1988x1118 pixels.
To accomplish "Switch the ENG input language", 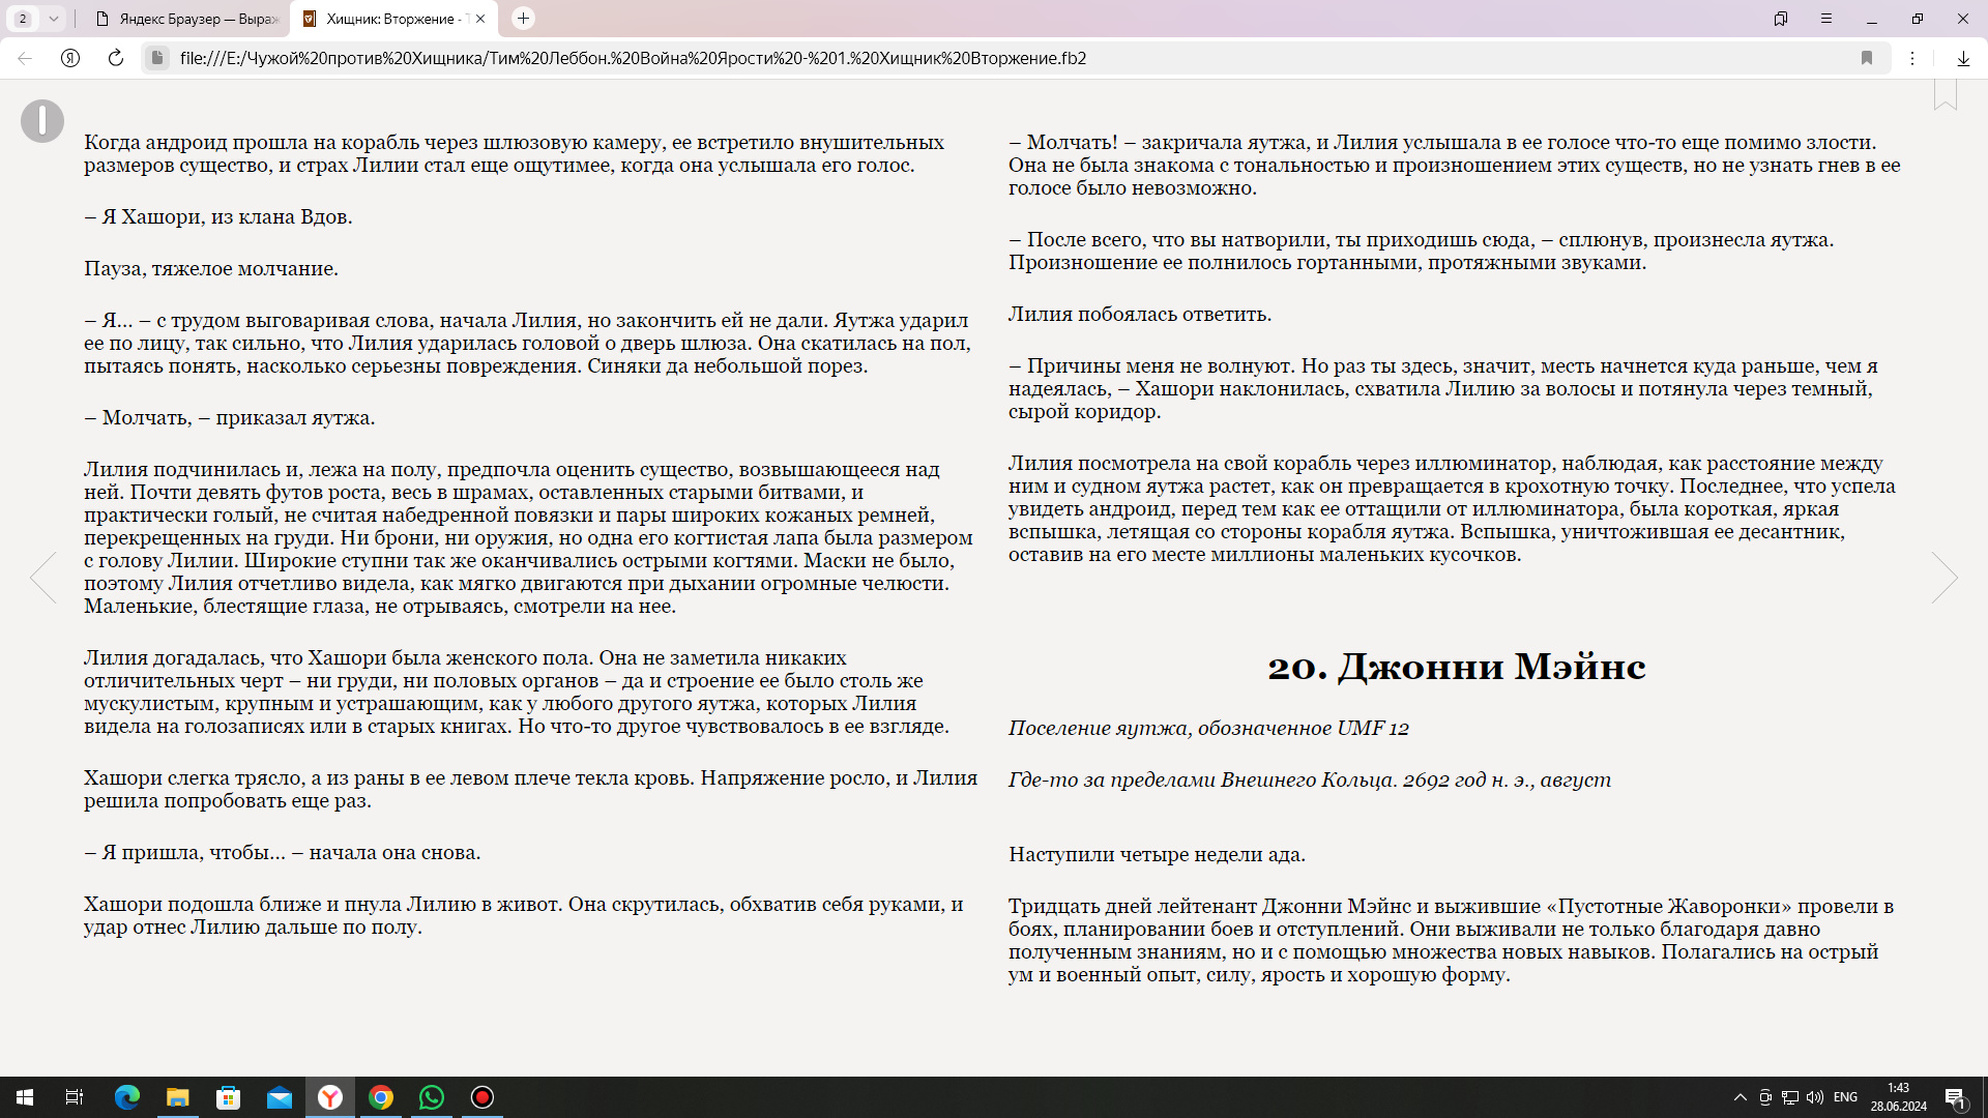I will tap(1845, 1097).
